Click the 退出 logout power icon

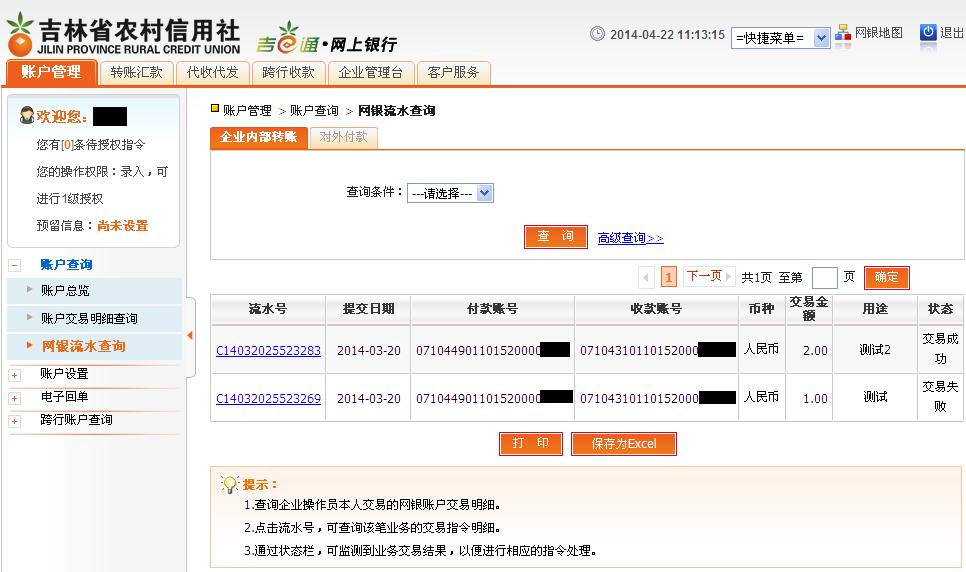[928, 33]
